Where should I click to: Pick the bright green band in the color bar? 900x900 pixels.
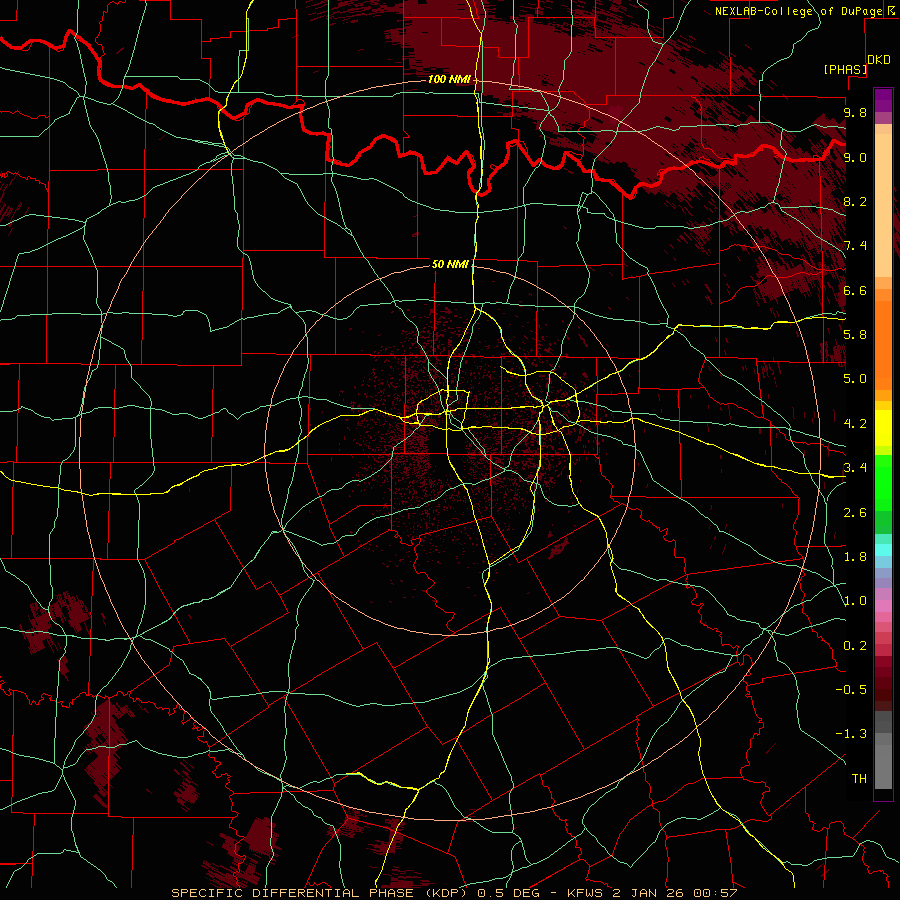pos(883,485)
